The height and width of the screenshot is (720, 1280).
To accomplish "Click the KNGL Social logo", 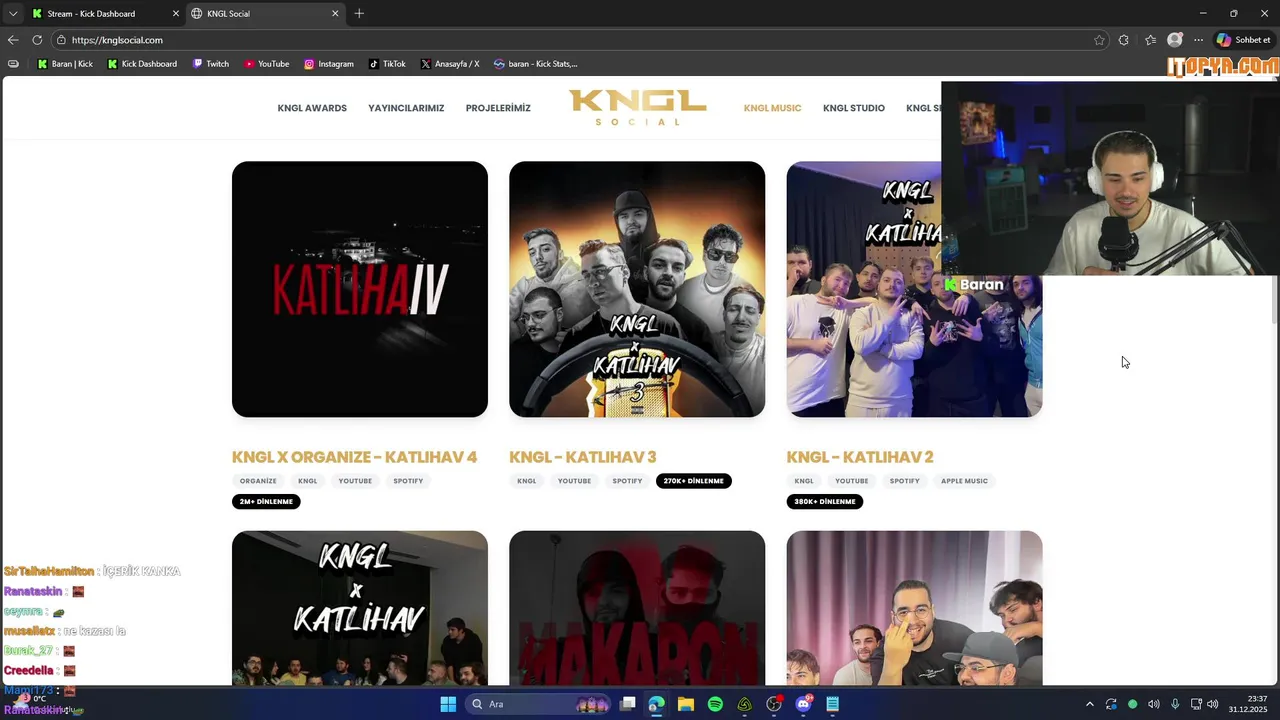I will [637, 108].
